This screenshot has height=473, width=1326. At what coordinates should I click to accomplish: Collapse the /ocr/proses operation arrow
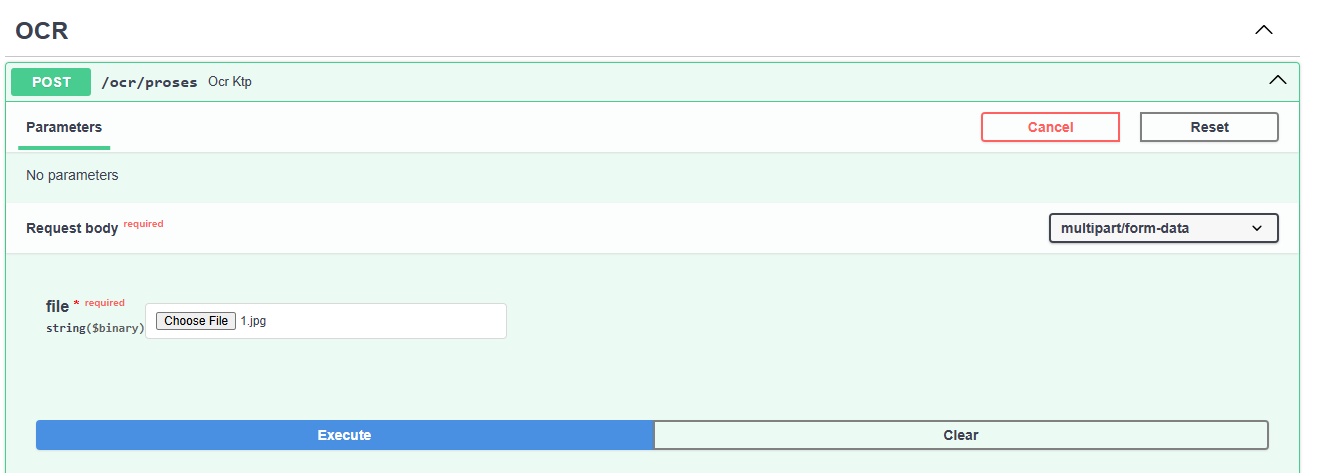tap(1277, 81)
